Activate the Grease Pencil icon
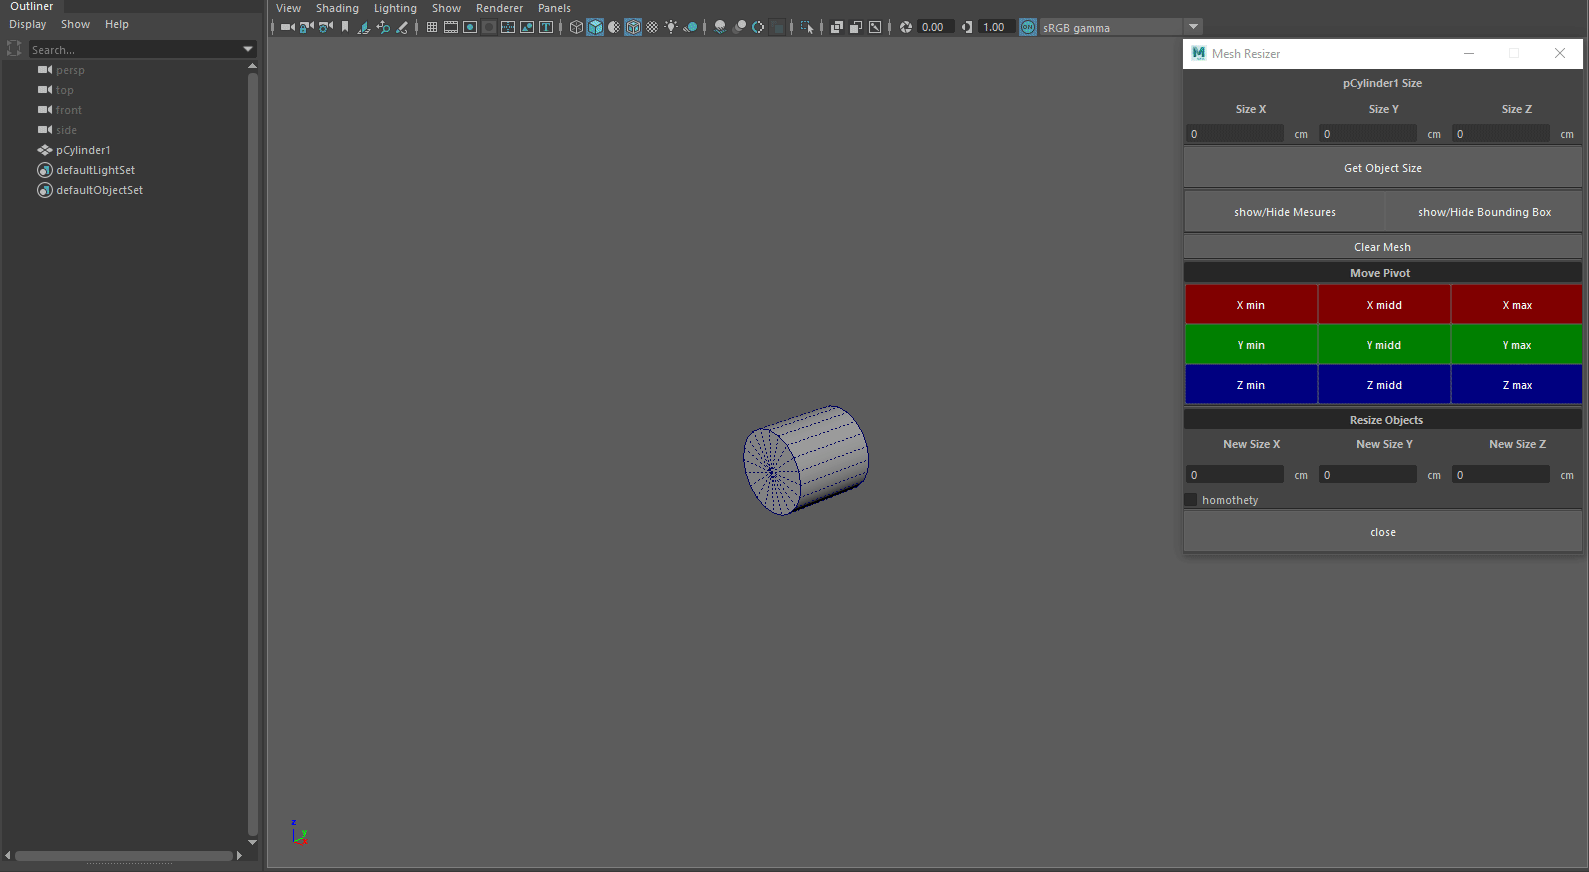 coord(402,27)
